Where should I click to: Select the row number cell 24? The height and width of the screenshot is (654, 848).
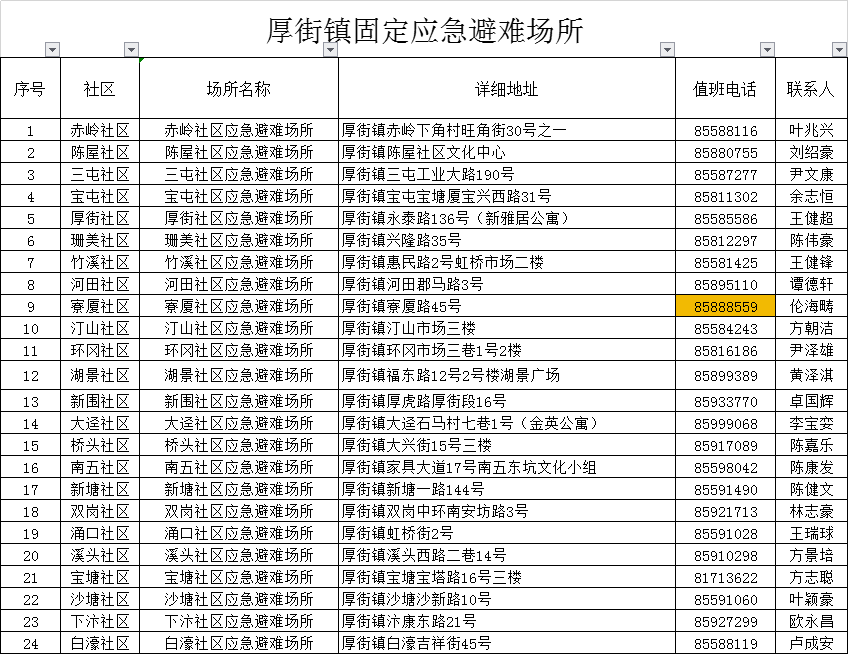[x=30, y=643]
